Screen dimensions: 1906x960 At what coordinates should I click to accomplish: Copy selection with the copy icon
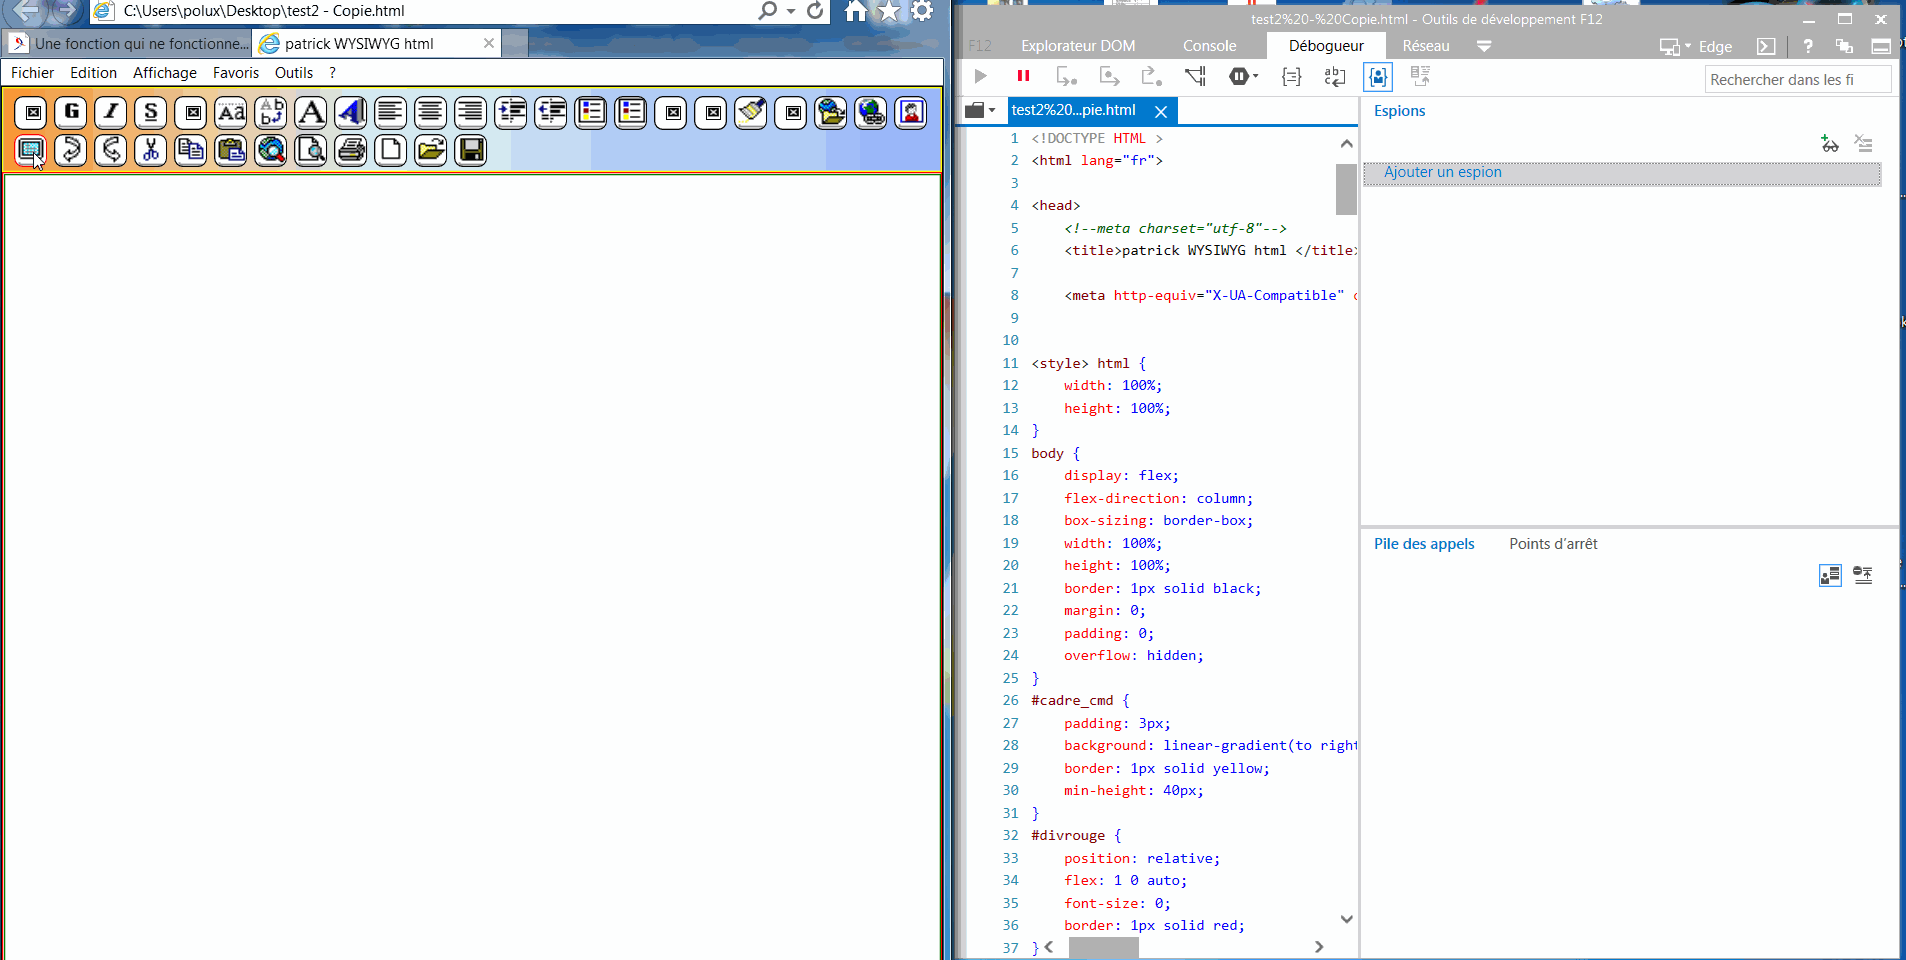191,150
